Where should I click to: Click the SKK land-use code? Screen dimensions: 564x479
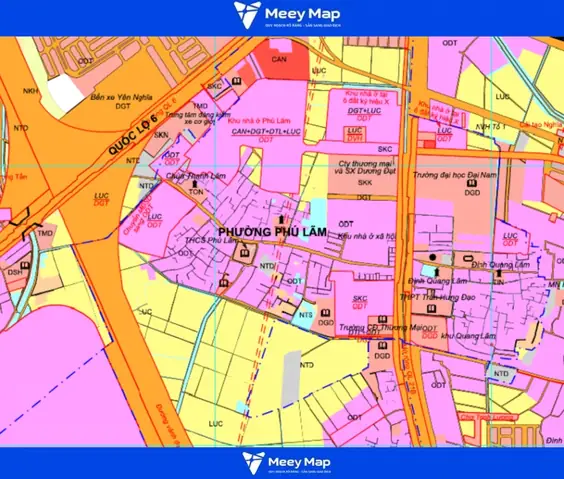click(x=365, y=183)
